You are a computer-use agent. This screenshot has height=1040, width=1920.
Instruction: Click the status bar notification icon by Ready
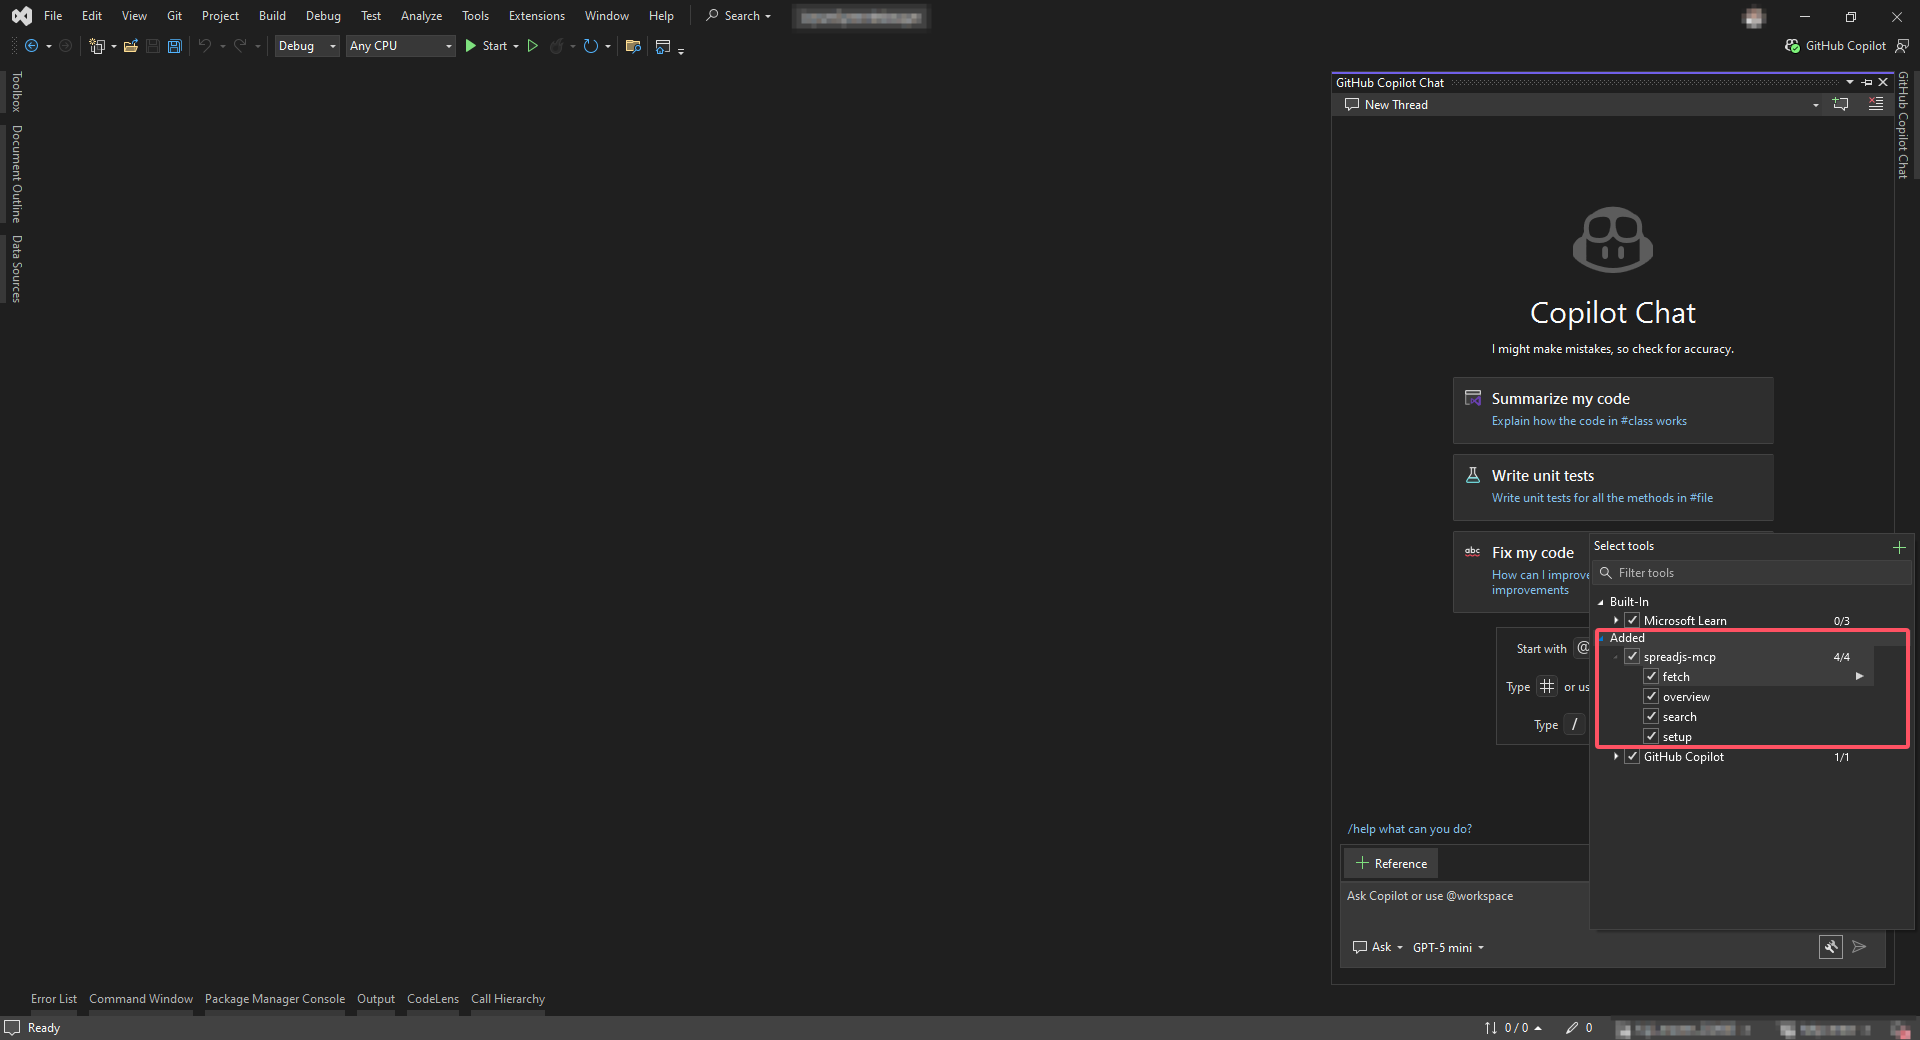pyautogui.click(x=12, y=1028)
